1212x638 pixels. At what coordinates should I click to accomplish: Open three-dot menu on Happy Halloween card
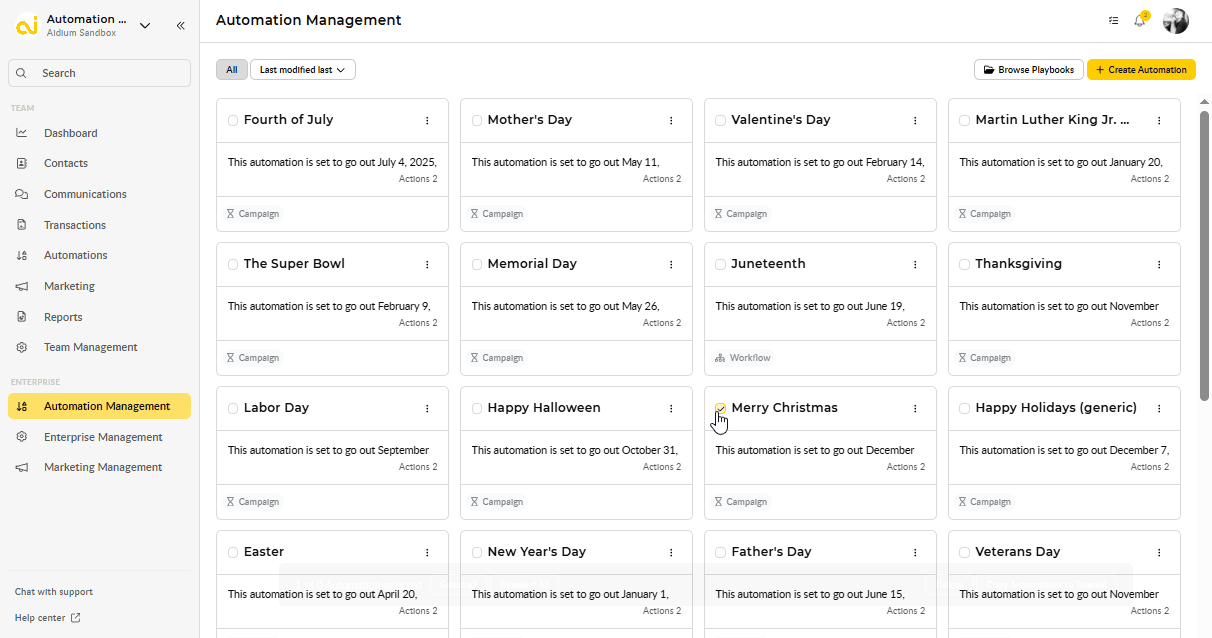671,408
